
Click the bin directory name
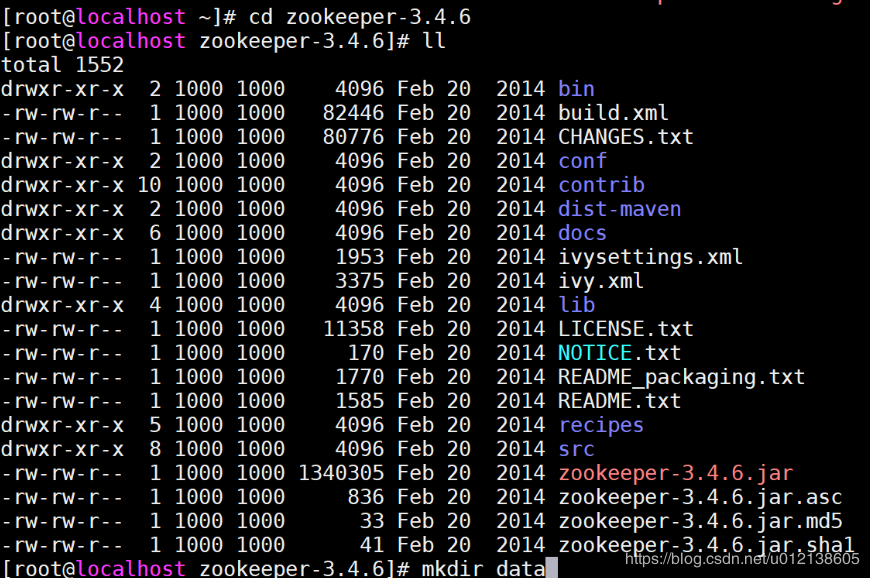point(576,89)
